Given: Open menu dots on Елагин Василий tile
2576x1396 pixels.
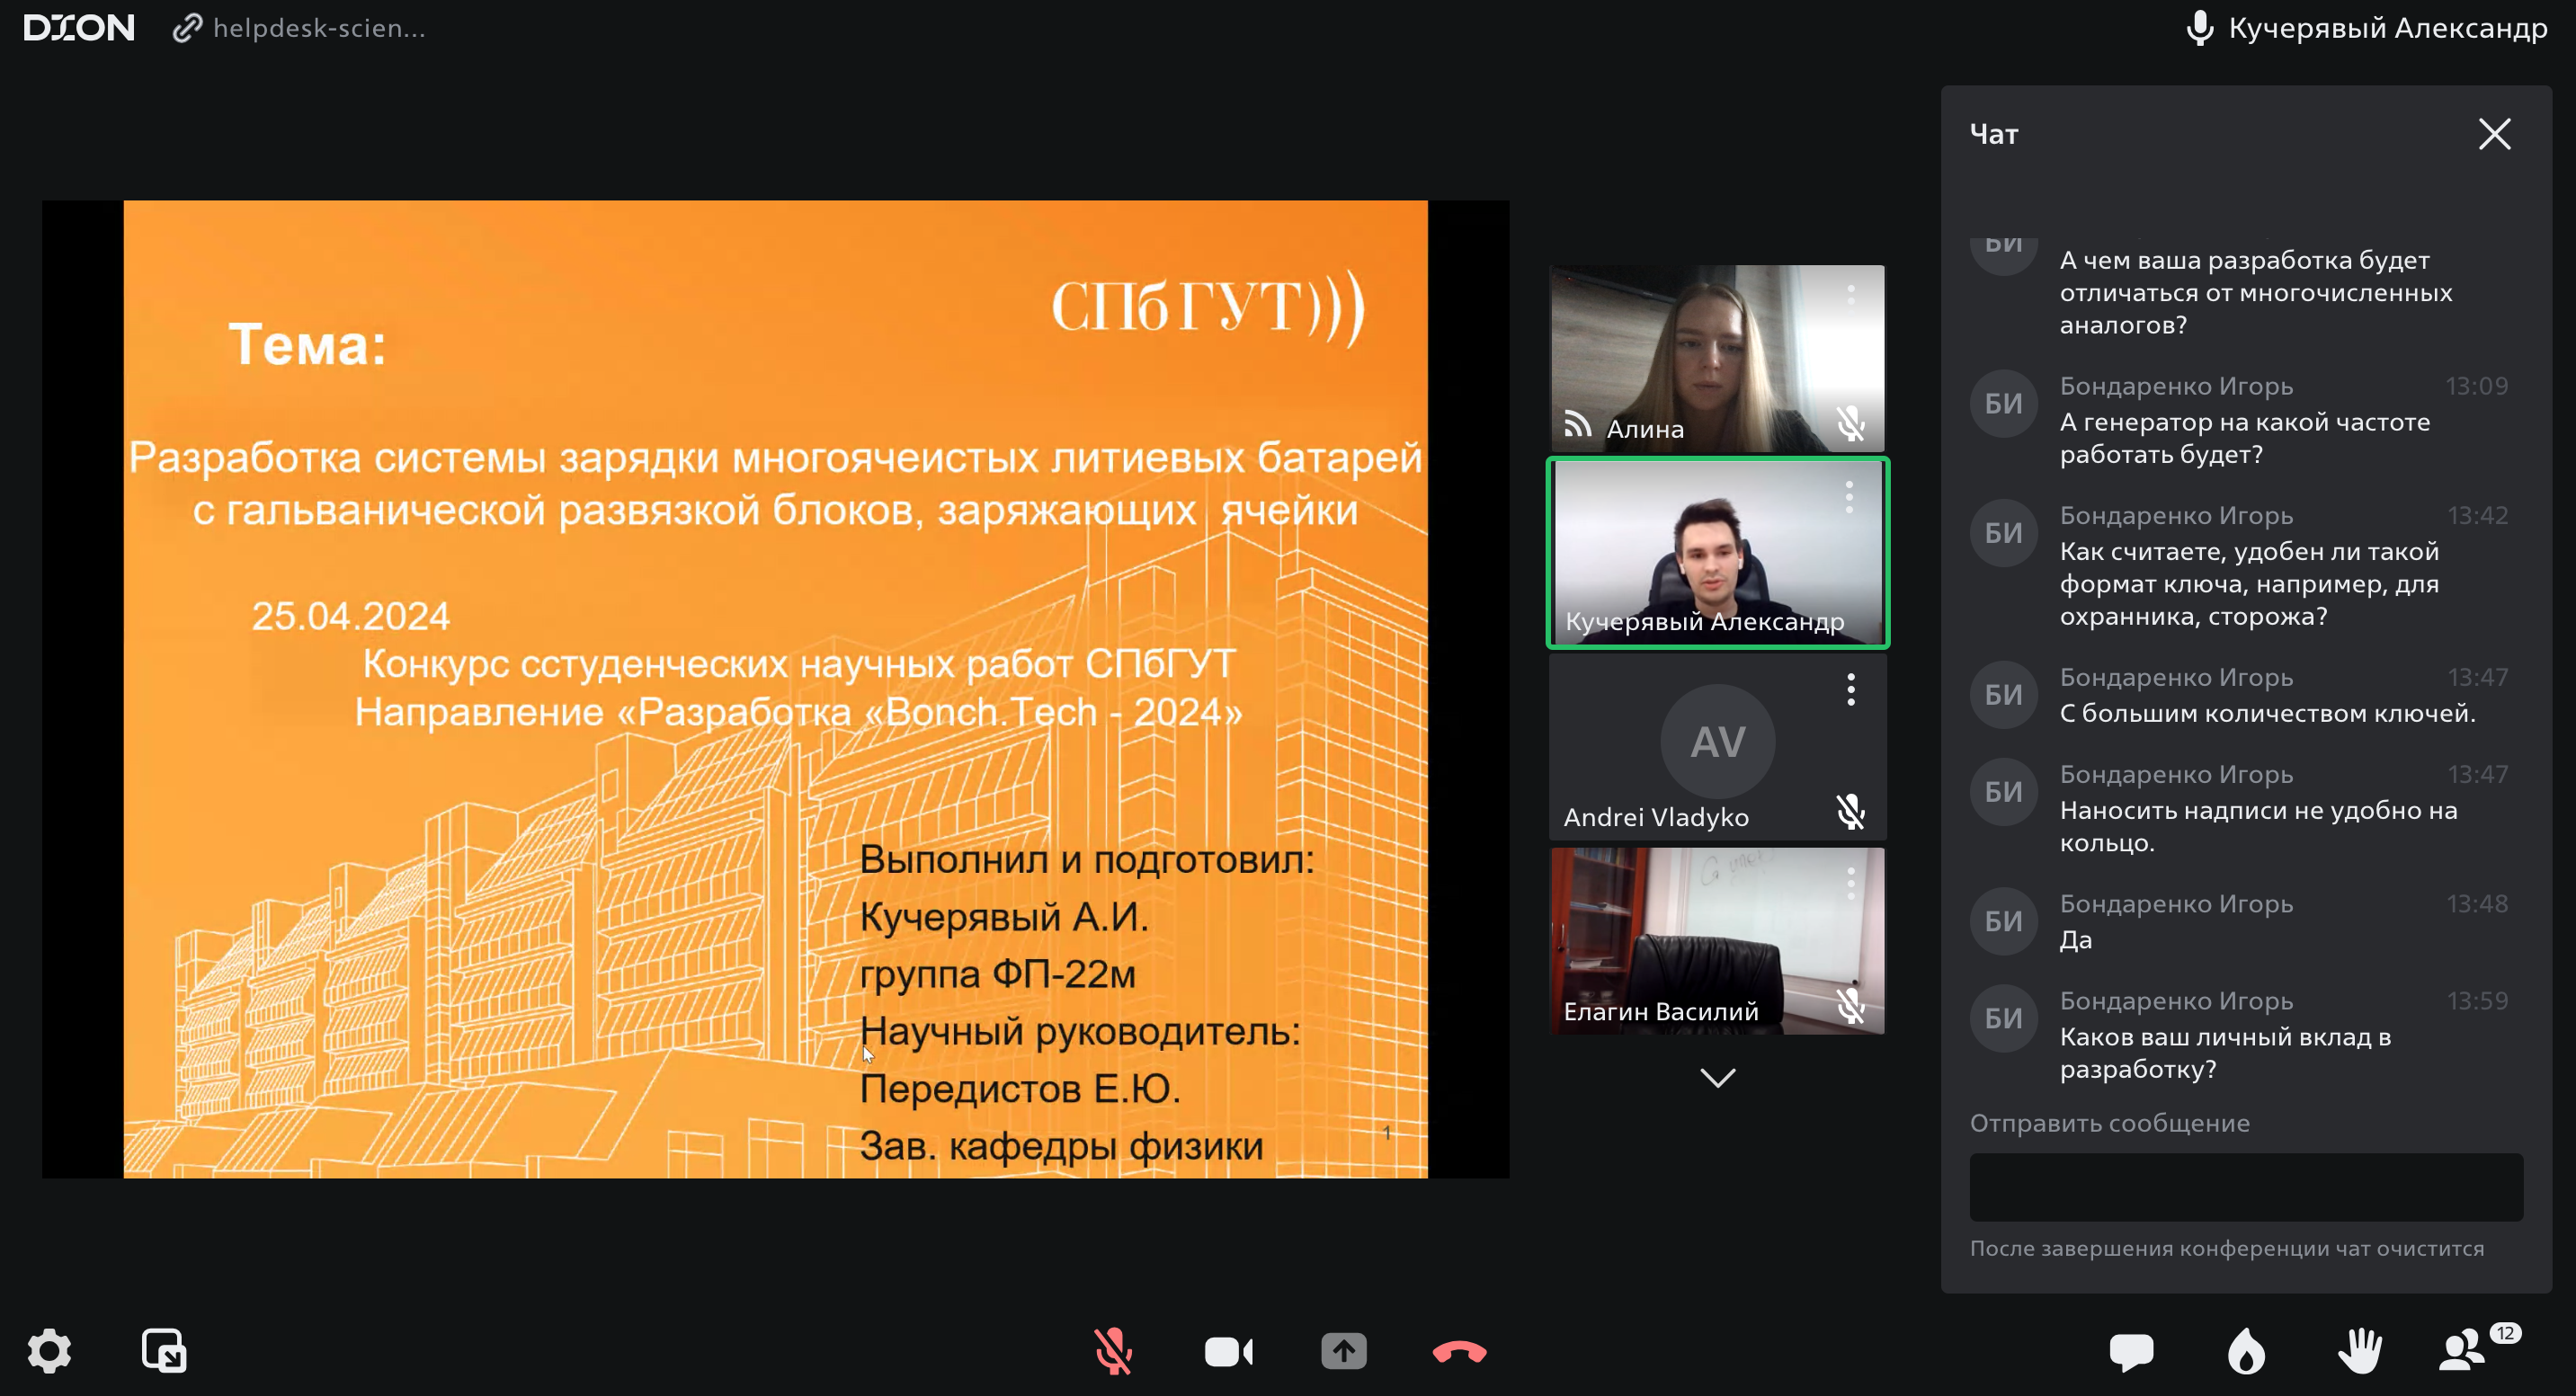Looking at the screenshot, I should point(1851,882).
